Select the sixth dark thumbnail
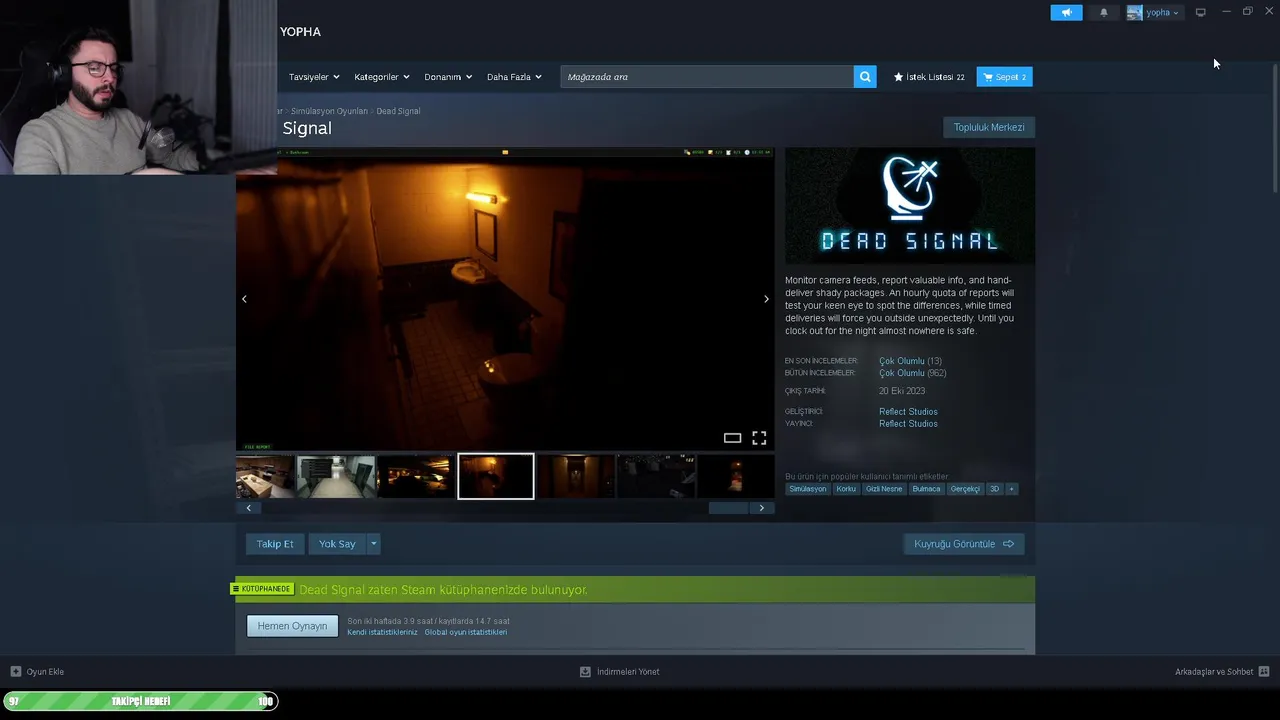This screenshot has height=720, width=1280. tap(656, 477)
